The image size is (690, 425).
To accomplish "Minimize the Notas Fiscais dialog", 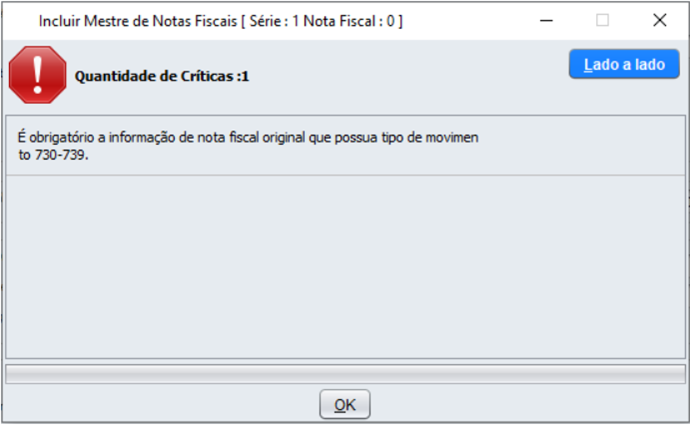I will pyautogui.click(x=546, y=20).
